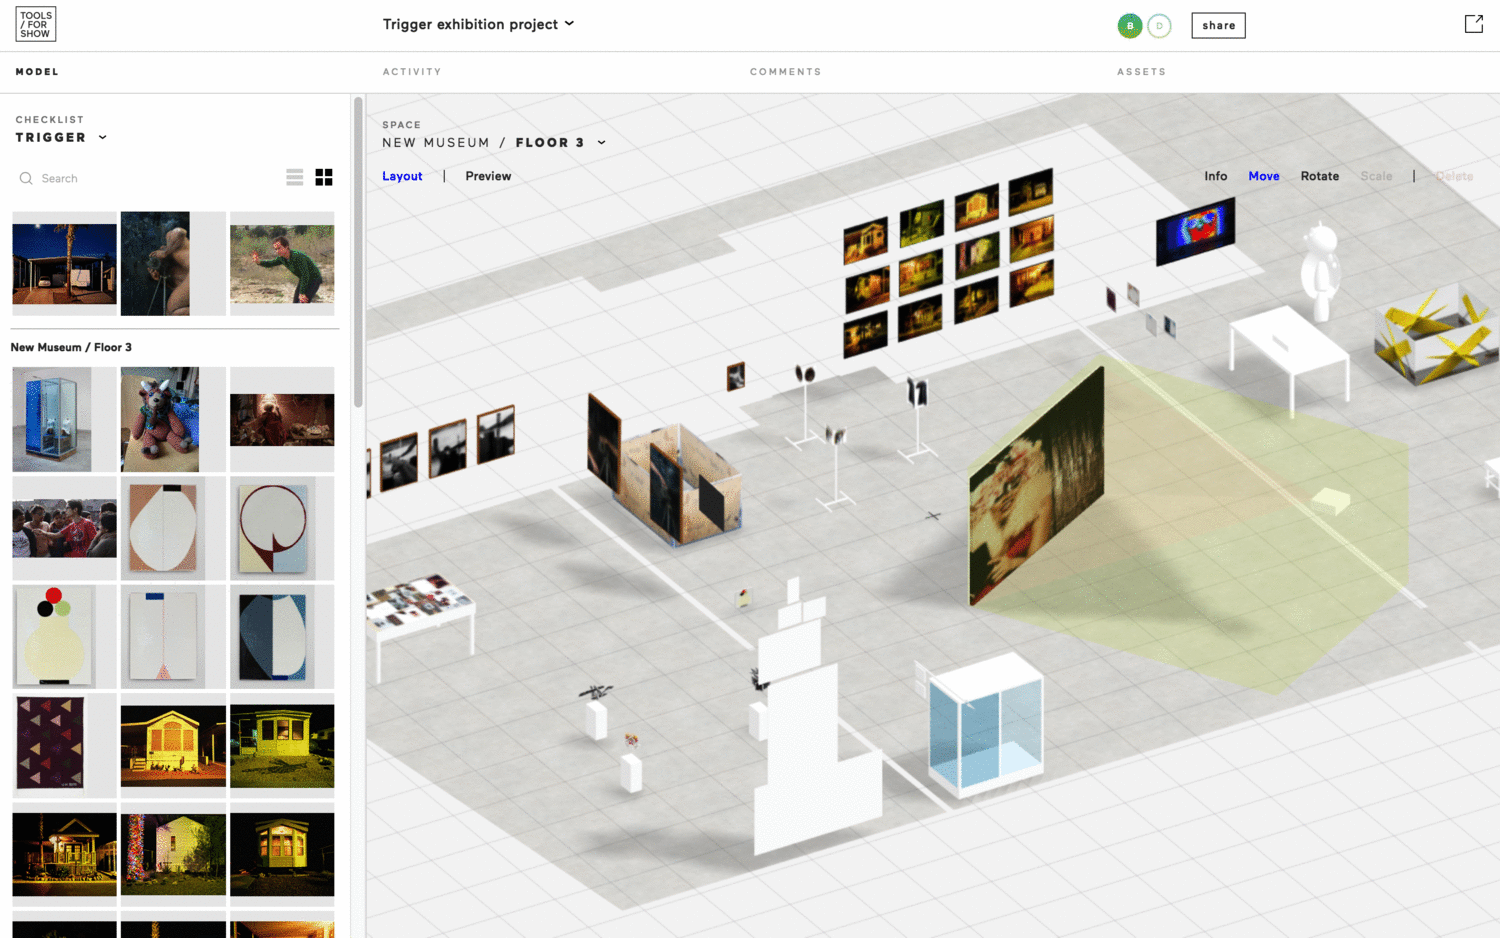Click the blue video monitor on the wall
Image resolution: width=1500 pixels, height=938 pixels.
tap(1195, 231)
